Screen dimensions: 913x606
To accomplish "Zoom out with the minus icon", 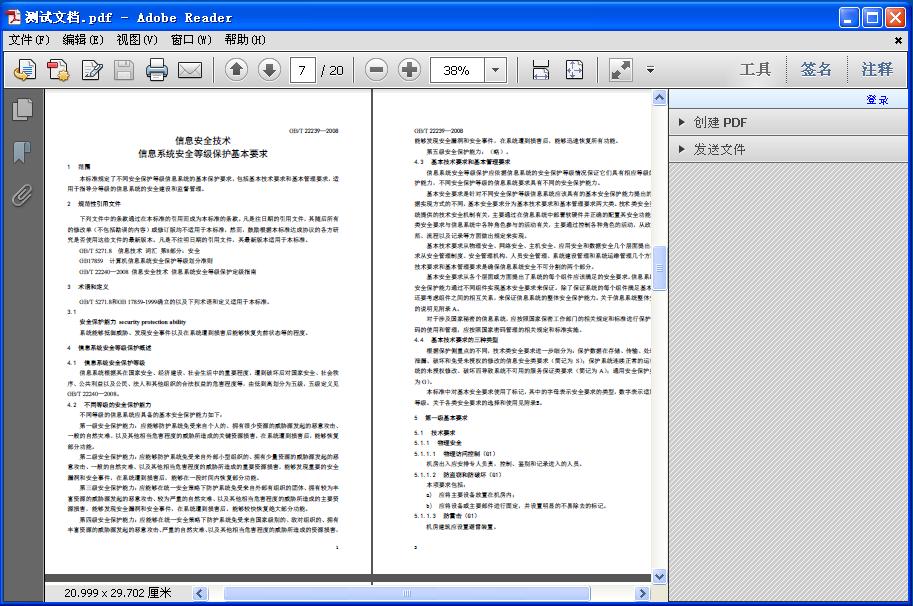I will click(377, 70).
